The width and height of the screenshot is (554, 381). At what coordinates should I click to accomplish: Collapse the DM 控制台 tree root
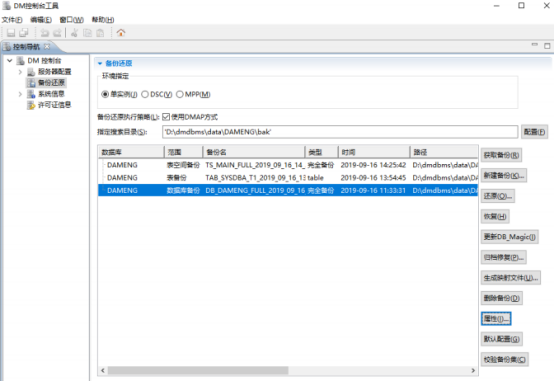pos(10,60)
